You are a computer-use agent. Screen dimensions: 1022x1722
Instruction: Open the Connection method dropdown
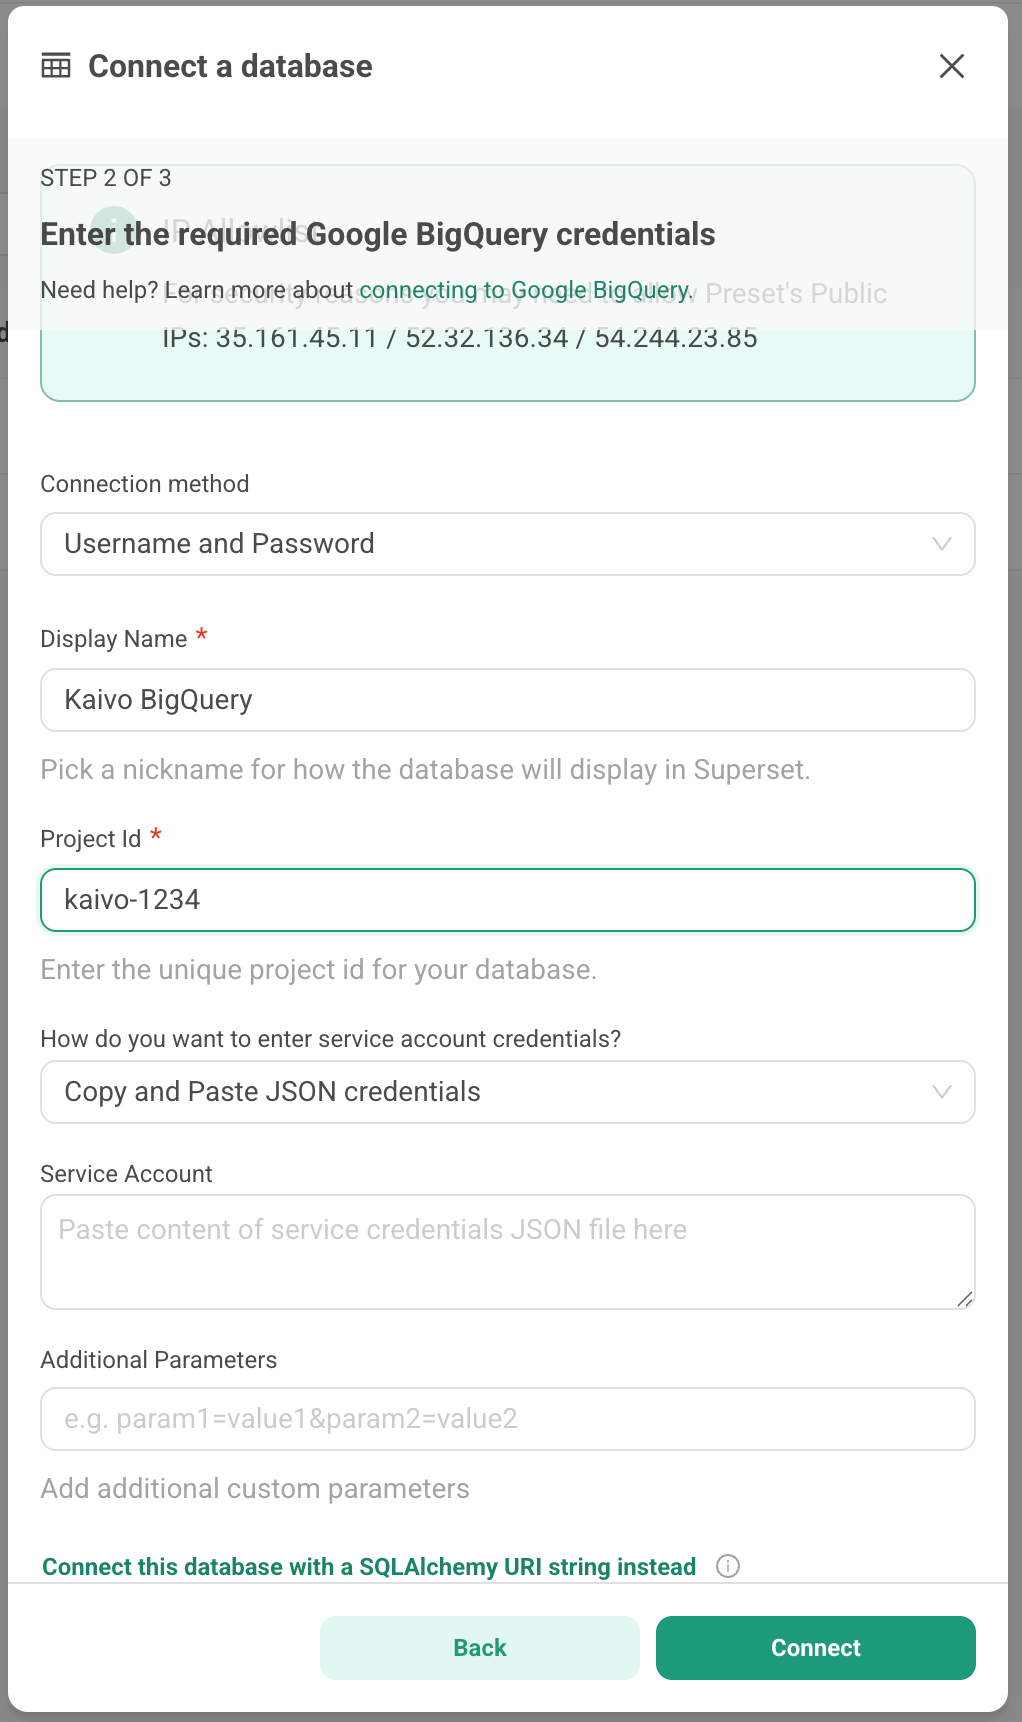point(508,544)
